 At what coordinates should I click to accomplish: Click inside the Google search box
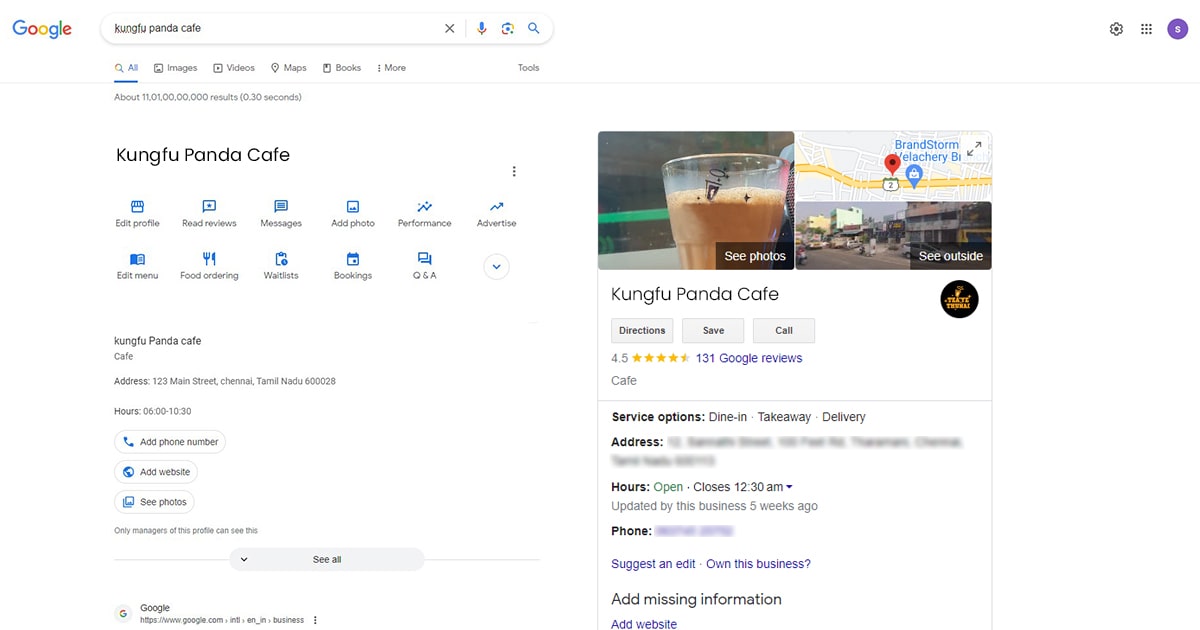[x=270, y=29]
